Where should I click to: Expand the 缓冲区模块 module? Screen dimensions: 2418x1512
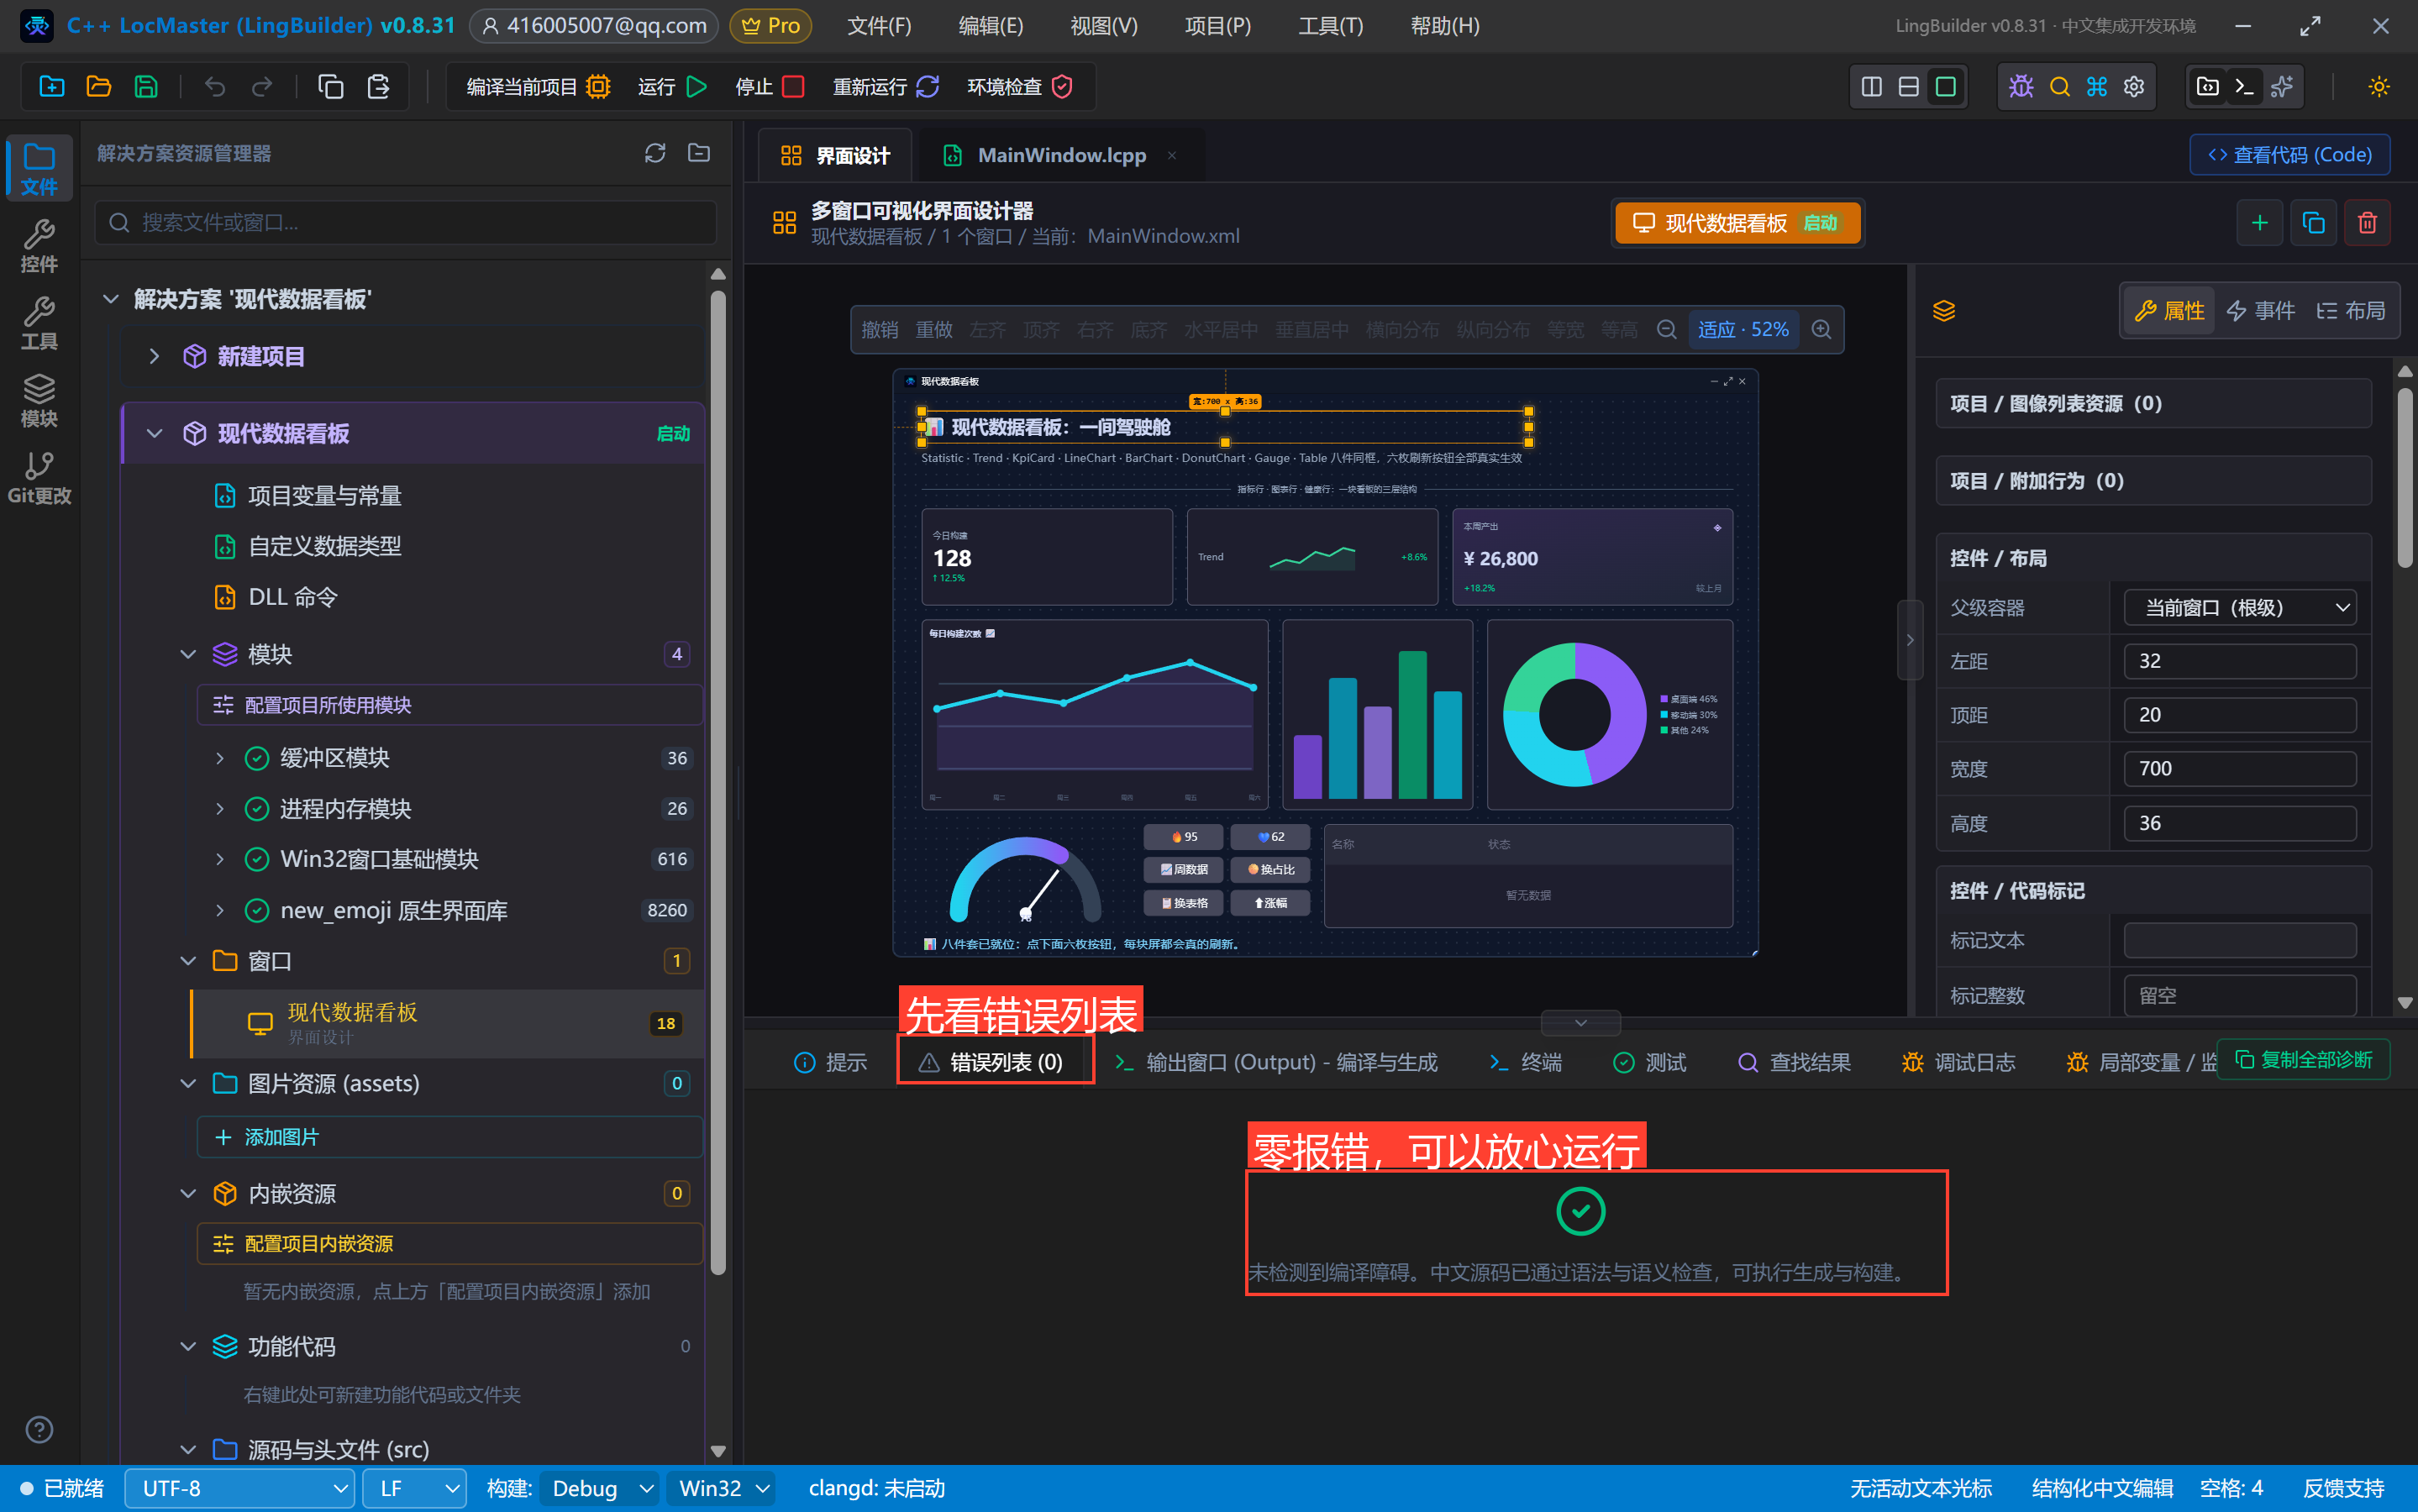[x=220, y=758]
